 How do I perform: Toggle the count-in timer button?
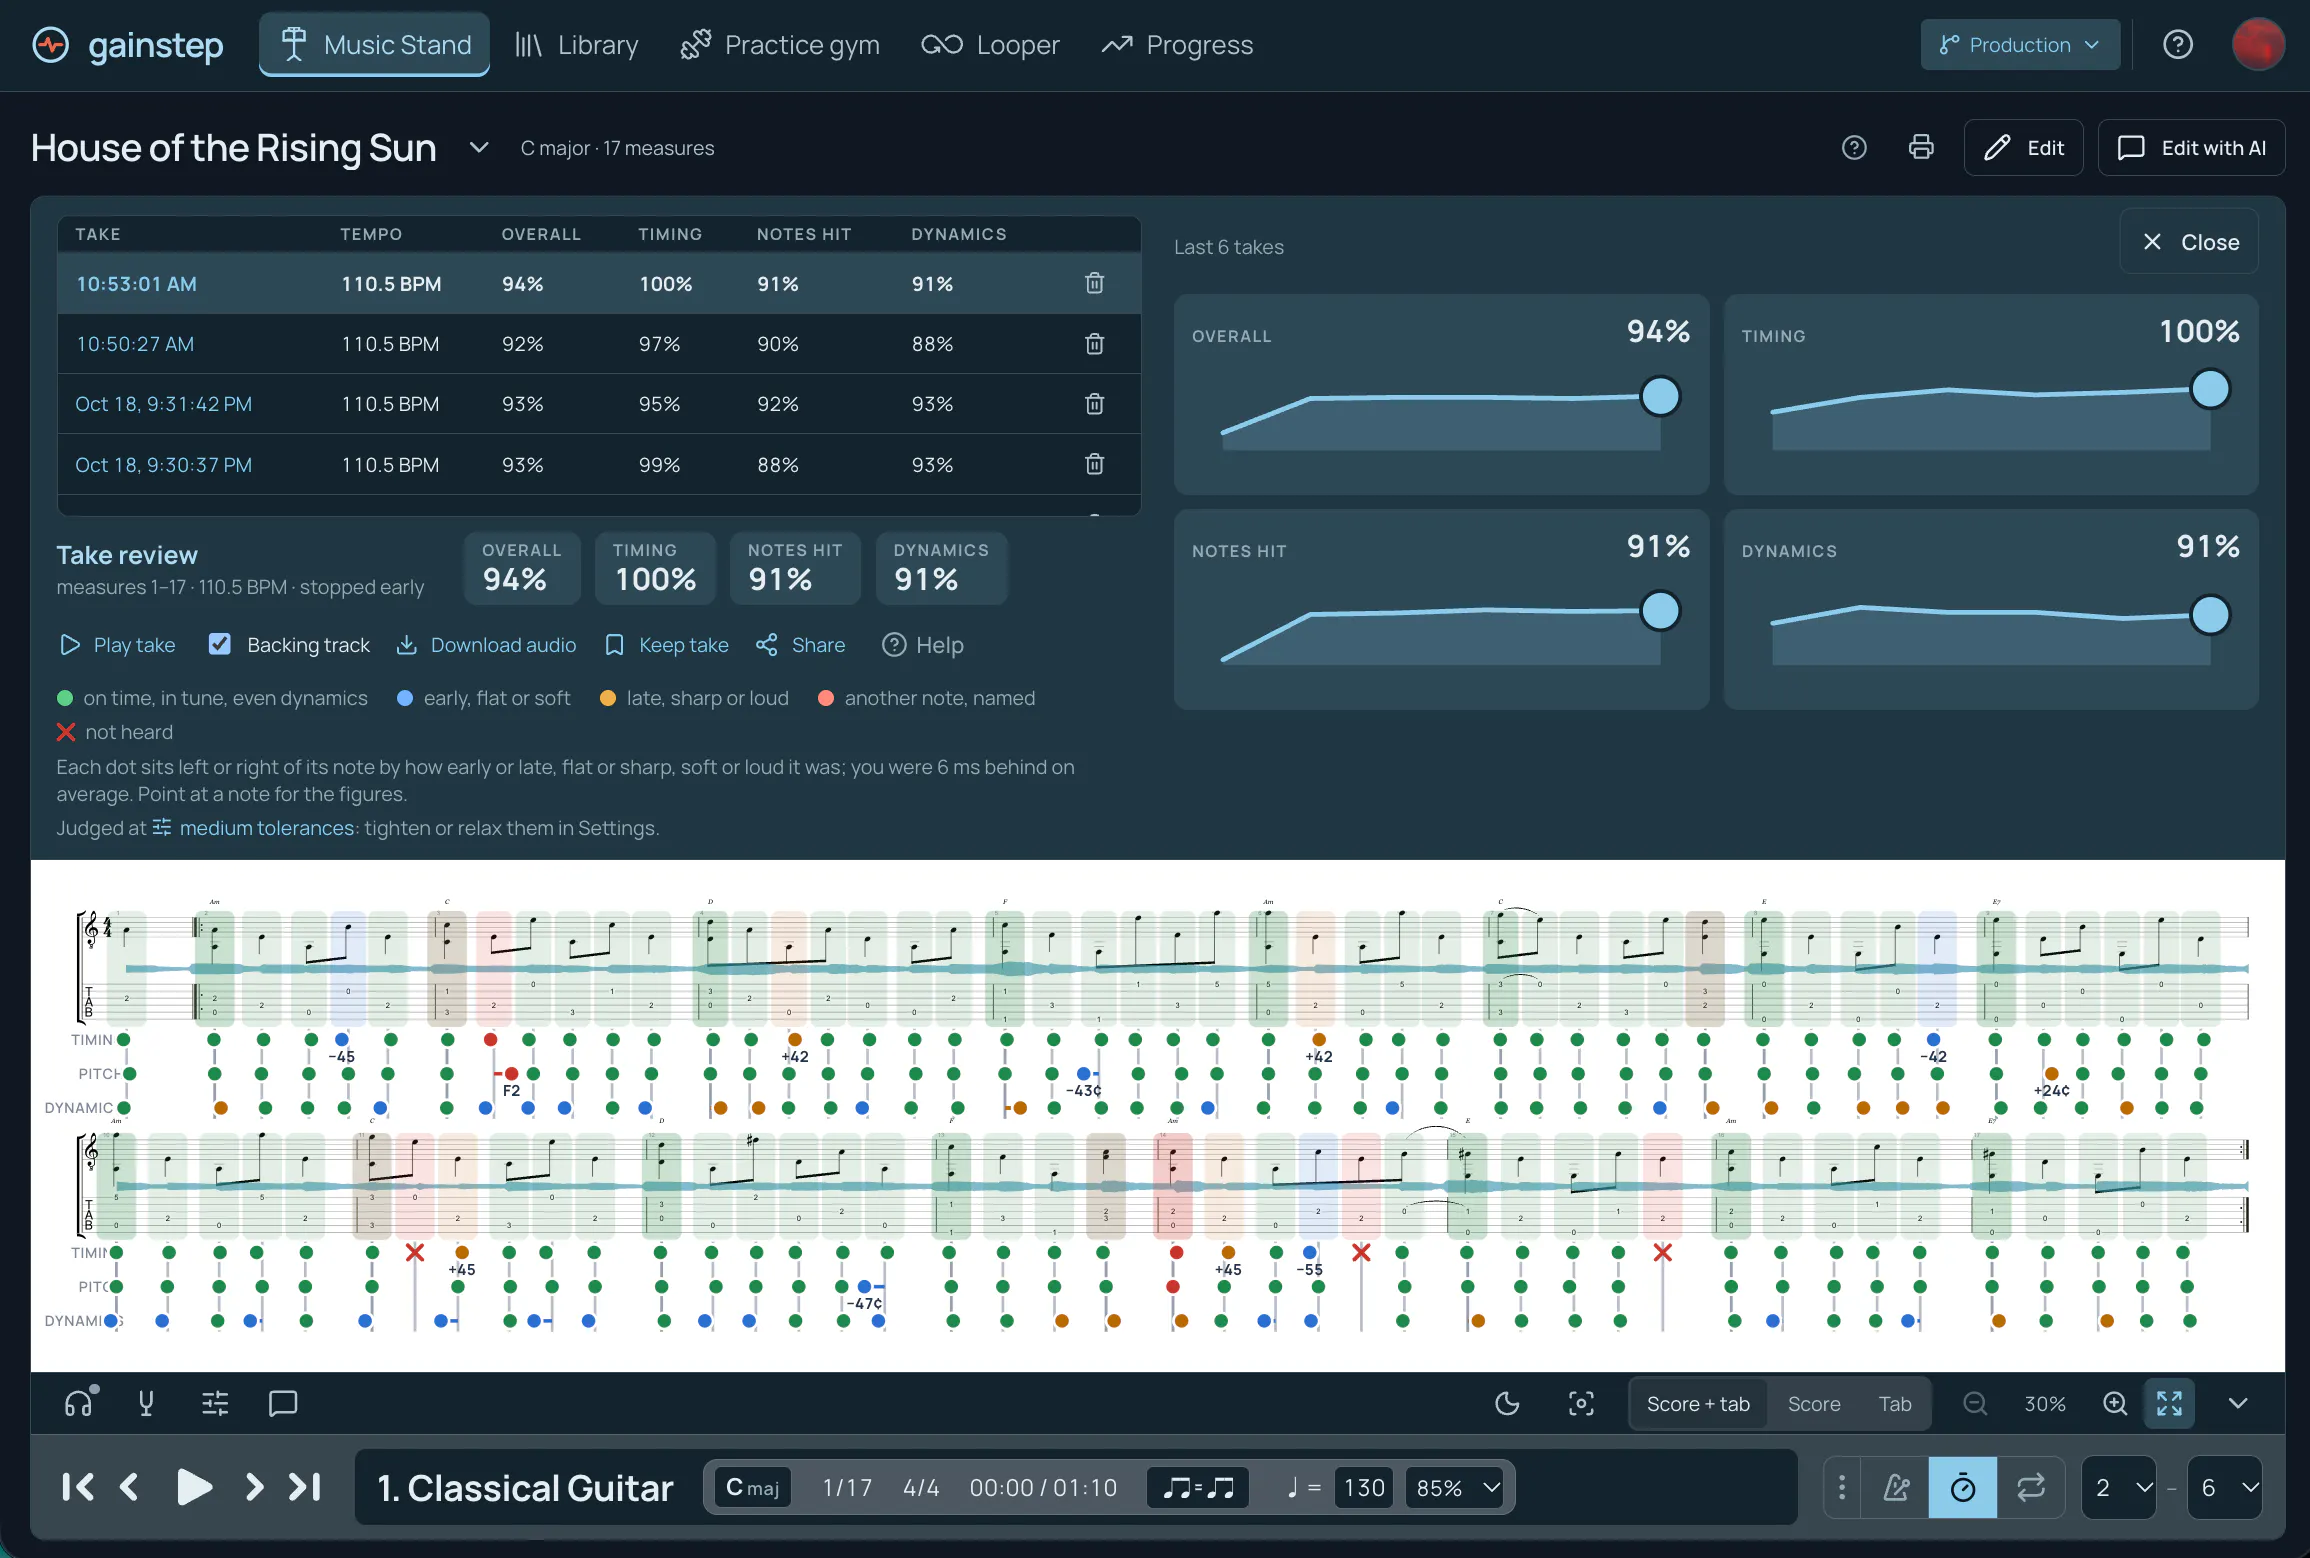[1963, 1487]
